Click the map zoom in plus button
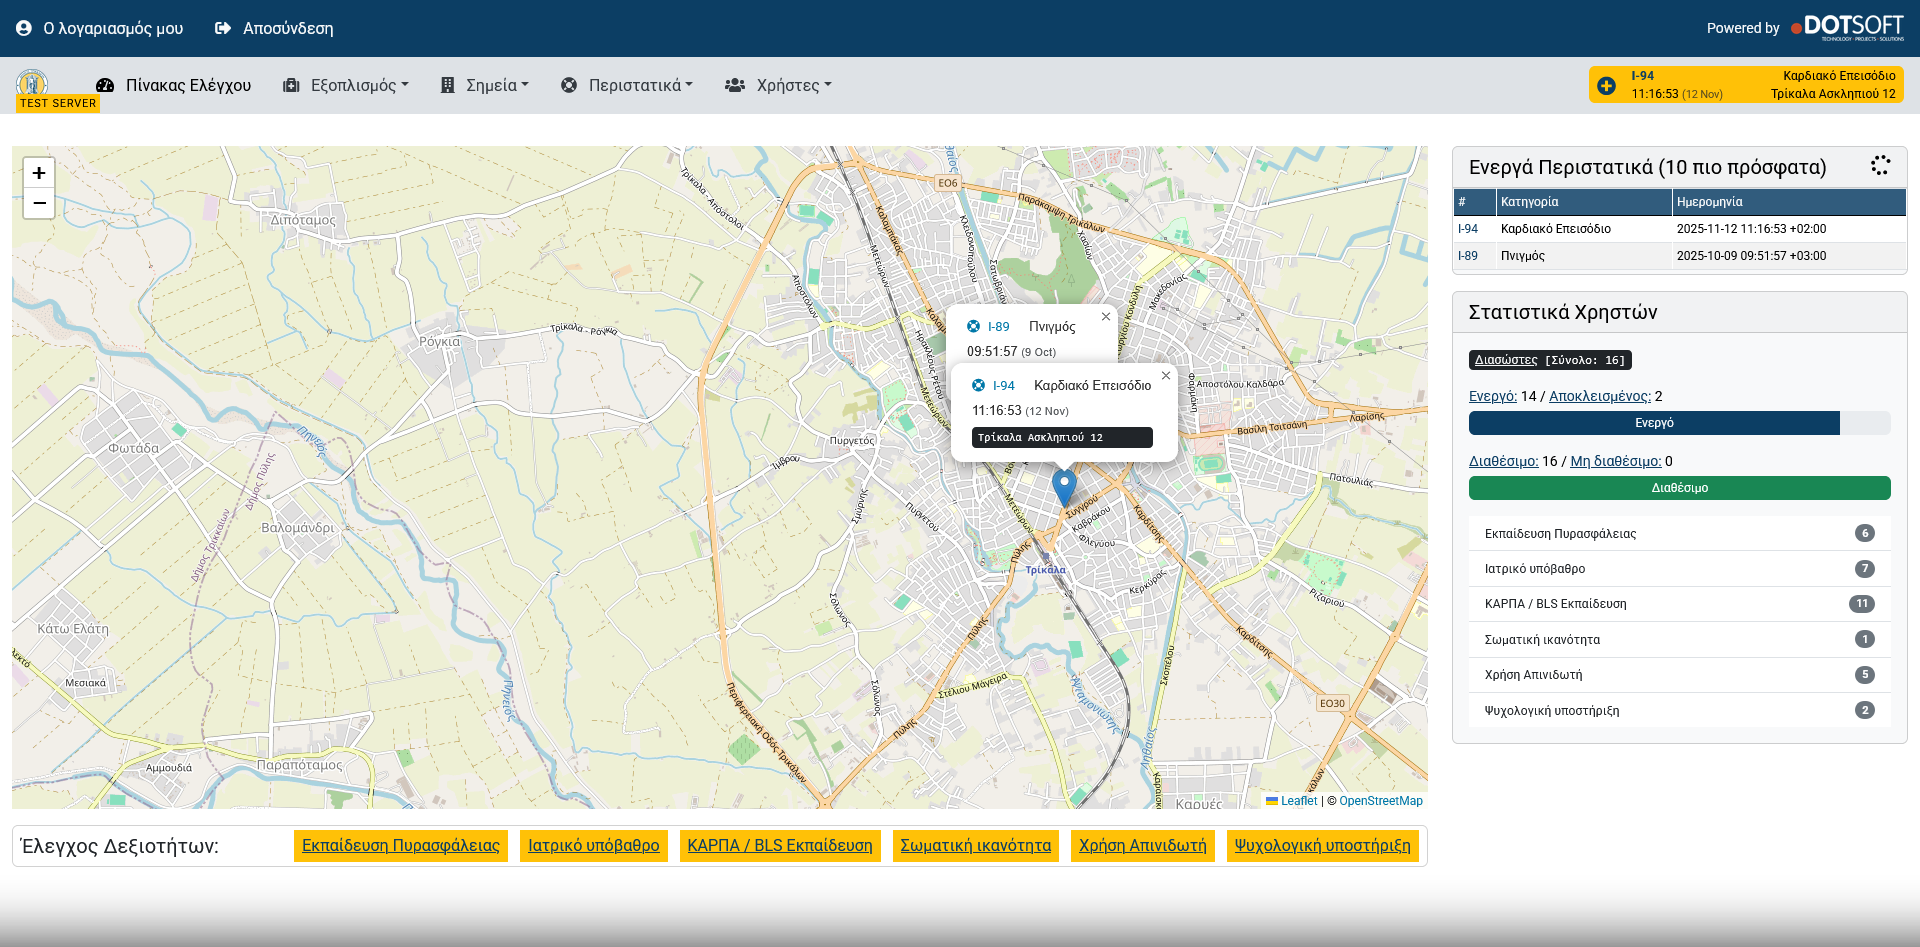Viewport: 1920px width, 947px height. pos(39,173)
